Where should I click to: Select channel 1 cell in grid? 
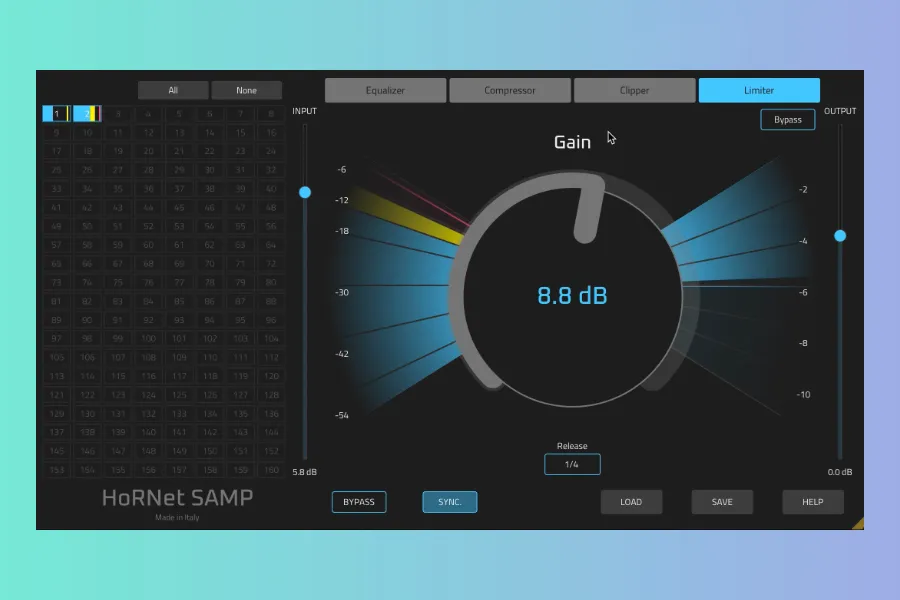(x=57, y=114)
